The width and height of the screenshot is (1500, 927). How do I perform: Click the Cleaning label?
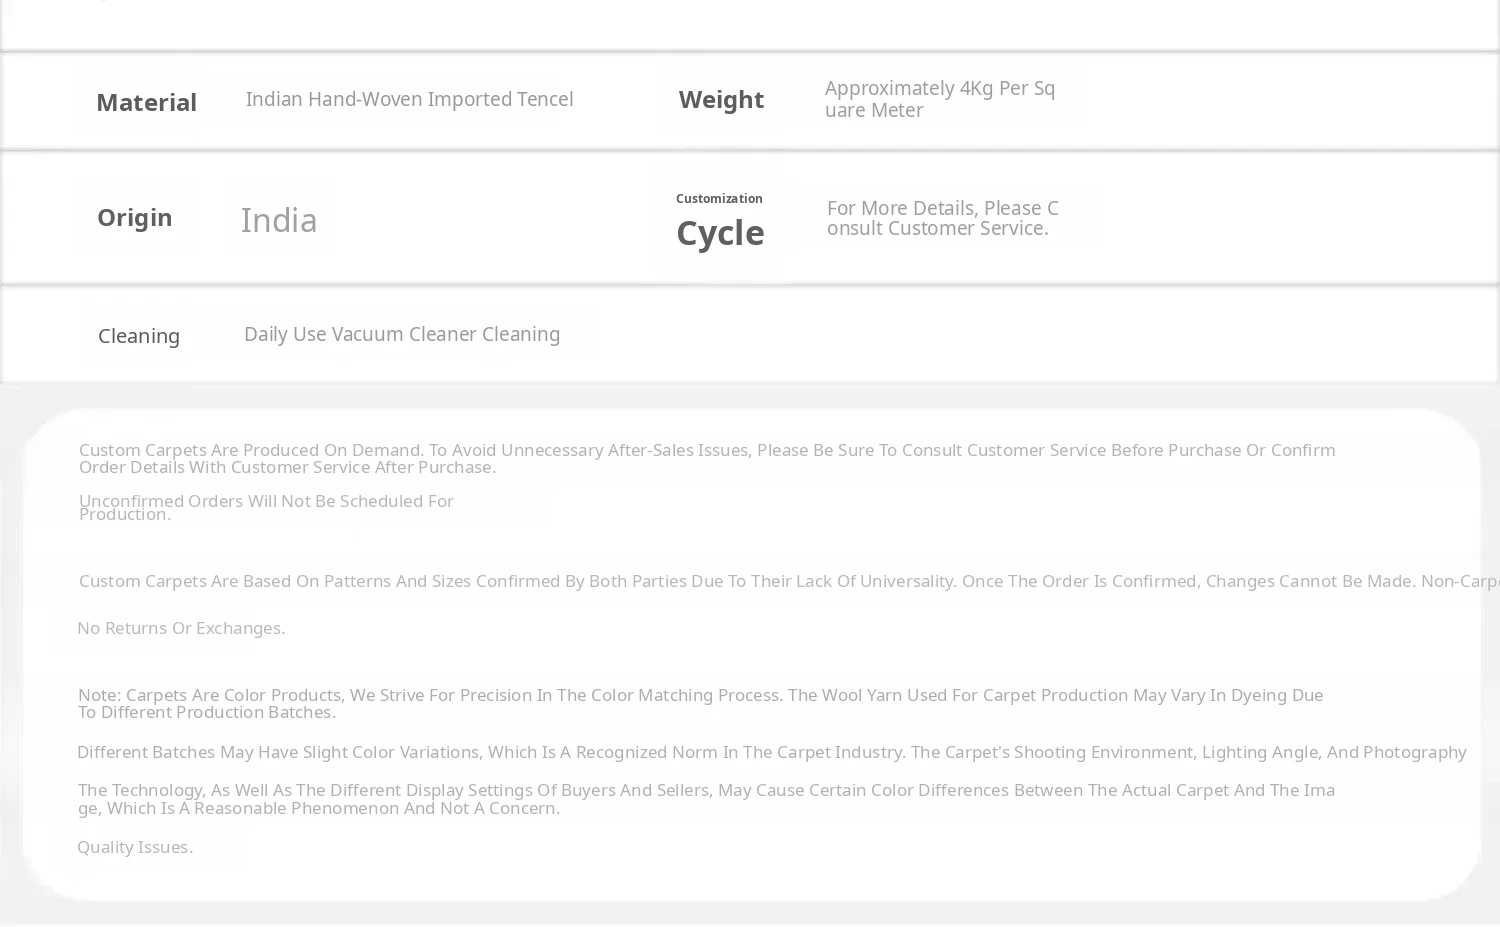139,336
